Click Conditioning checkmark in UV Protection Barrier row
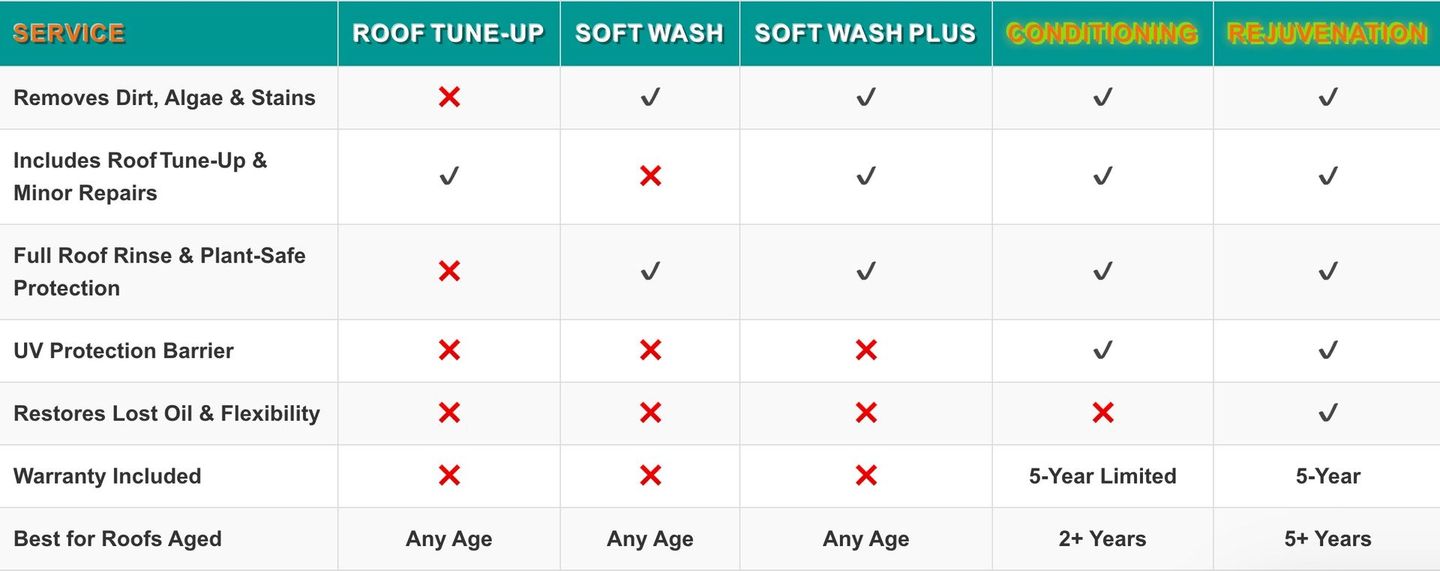The width and height of the screenshot is (1440, 571). 1102,350
